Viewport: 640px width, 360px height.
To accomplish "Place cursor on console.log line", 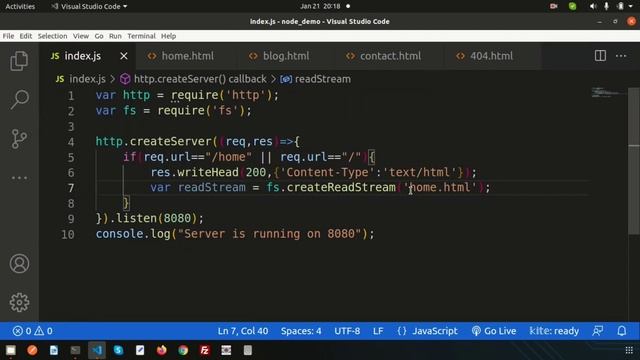I will pos(235,234).
